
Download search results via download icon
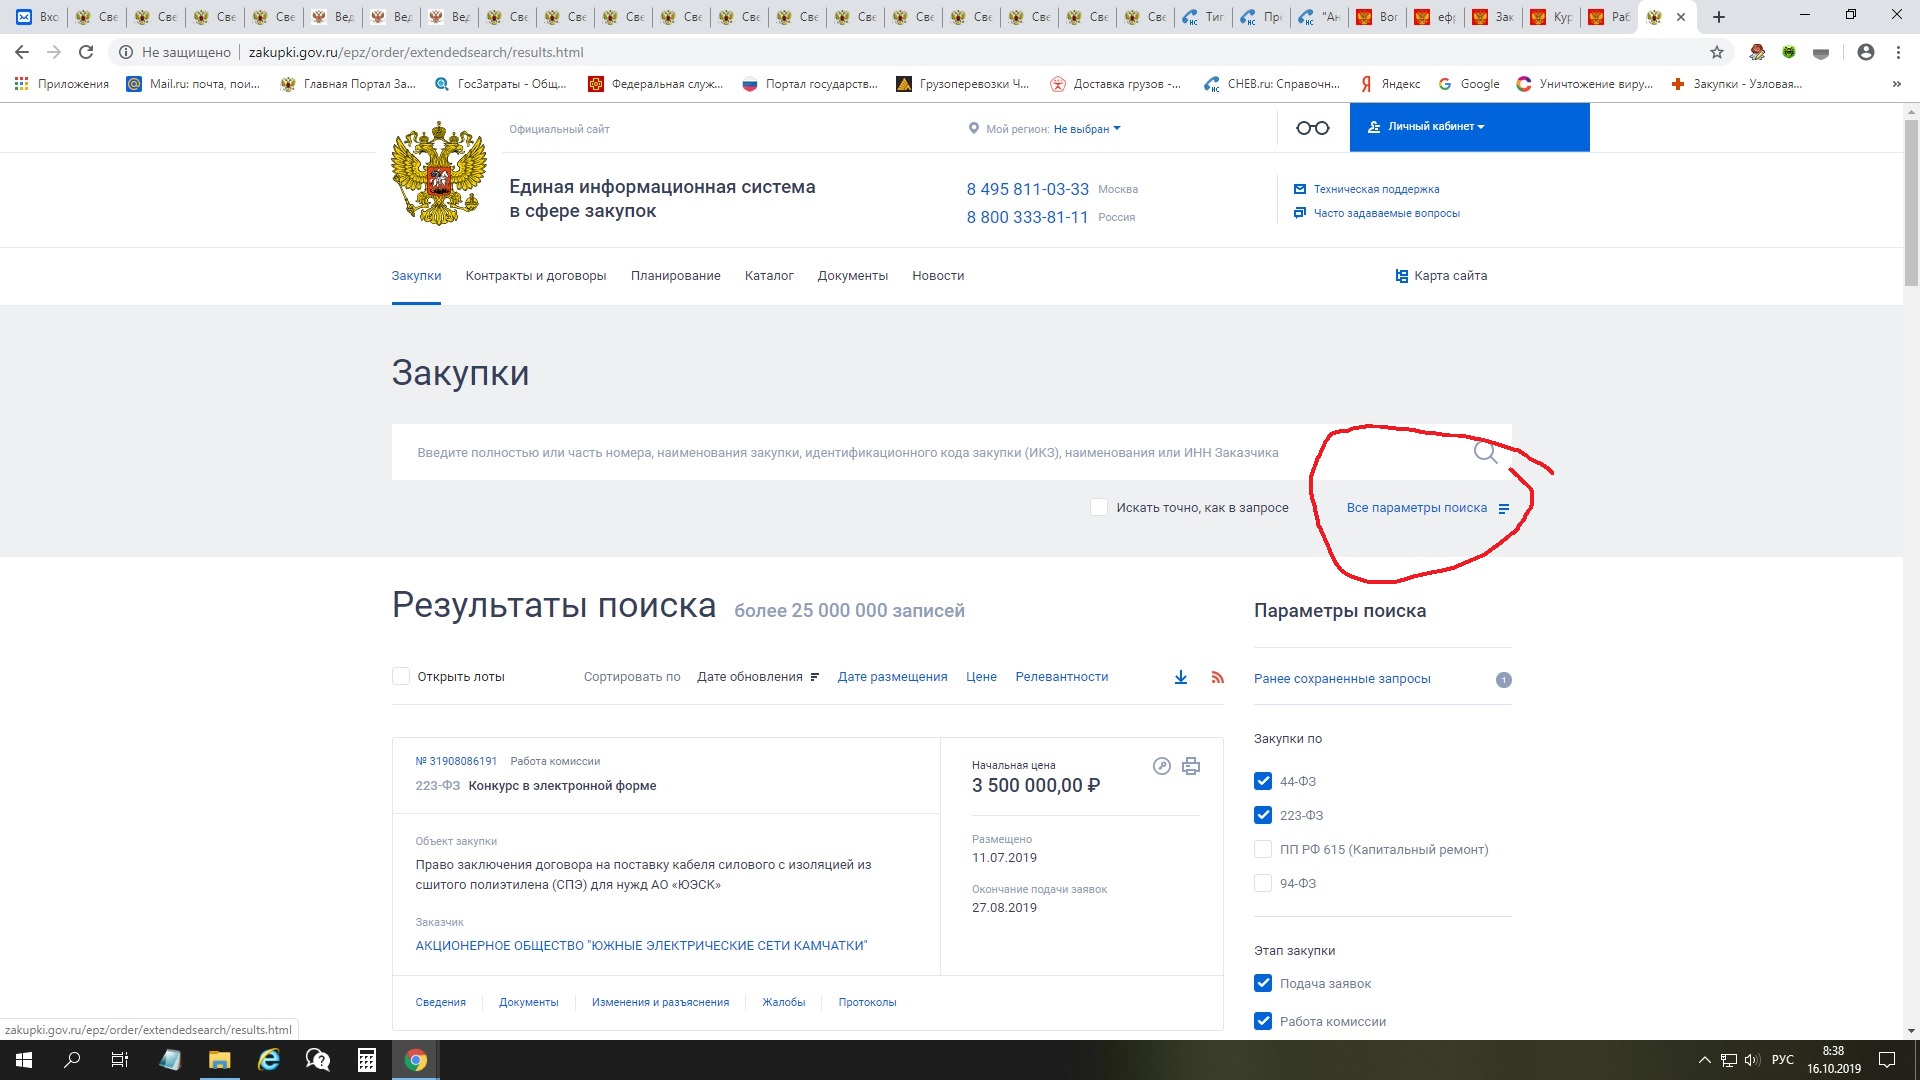pyautogui.click(x=1181, y=677)
